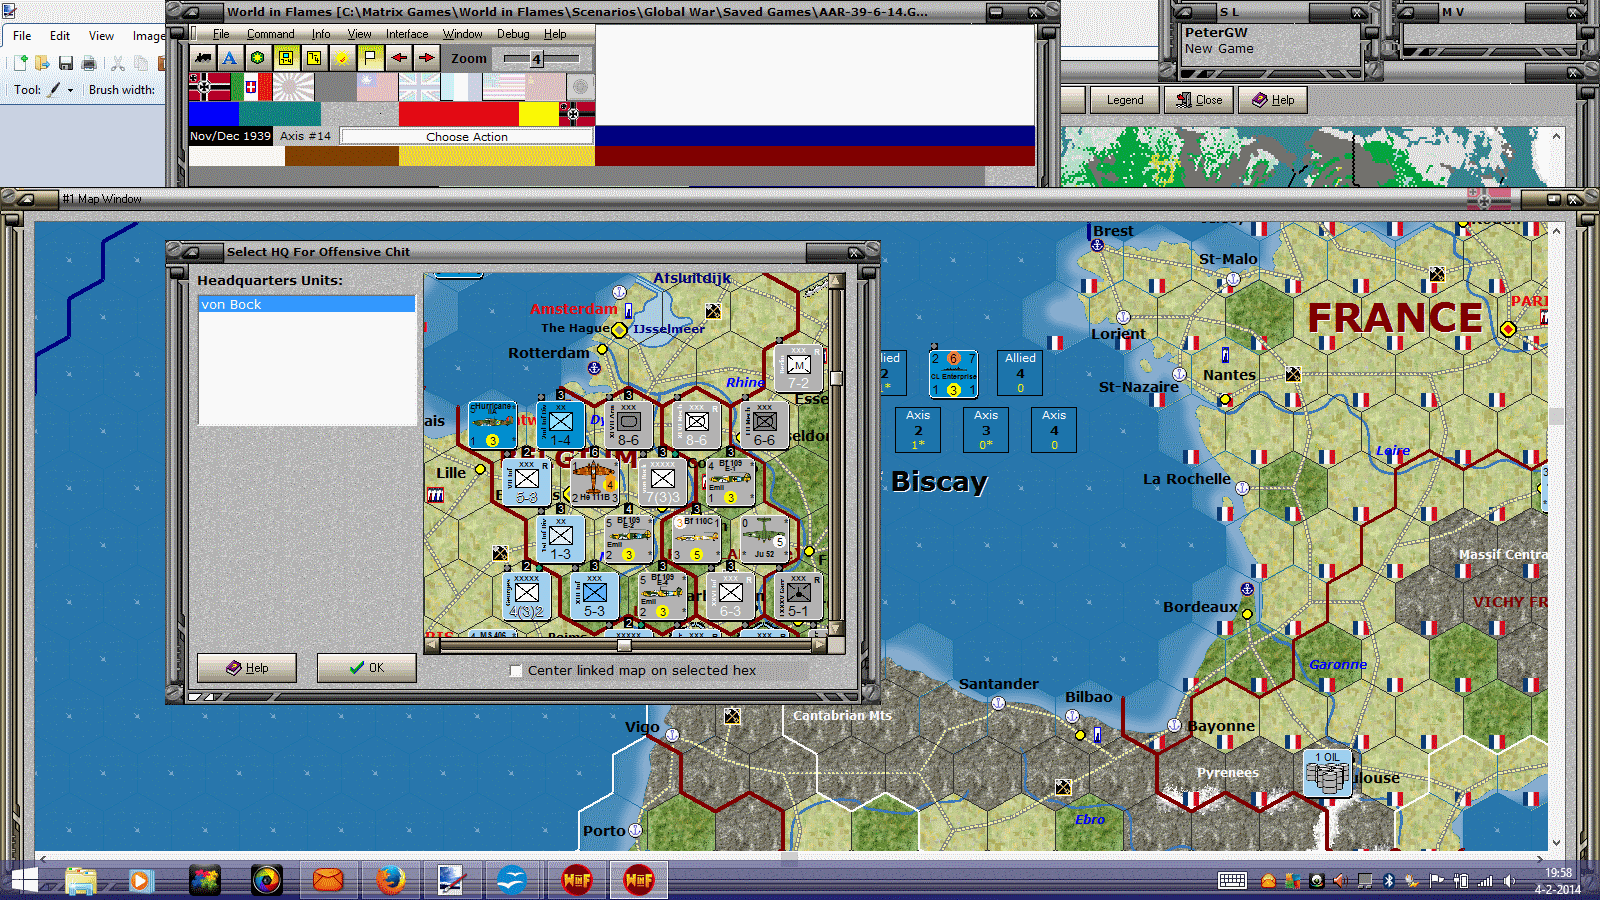The height and width of the screenshot is (900, 1600).
Task: Click the Print icon in Paint toolbar
Action: [89, 63]
